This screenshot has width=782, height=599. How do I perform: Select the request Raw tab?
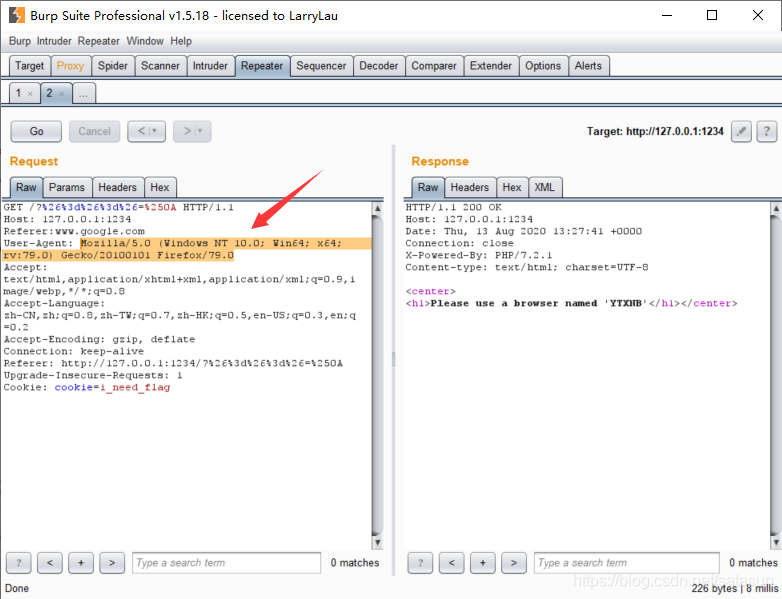click(26, 188)
